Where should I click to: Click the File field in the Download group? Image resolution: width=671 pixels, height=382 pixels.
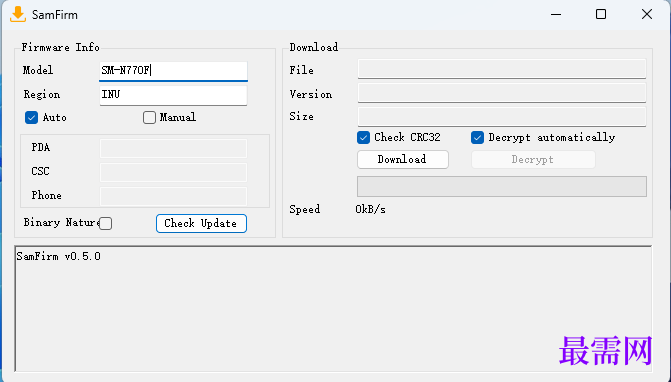pos(502,69)
